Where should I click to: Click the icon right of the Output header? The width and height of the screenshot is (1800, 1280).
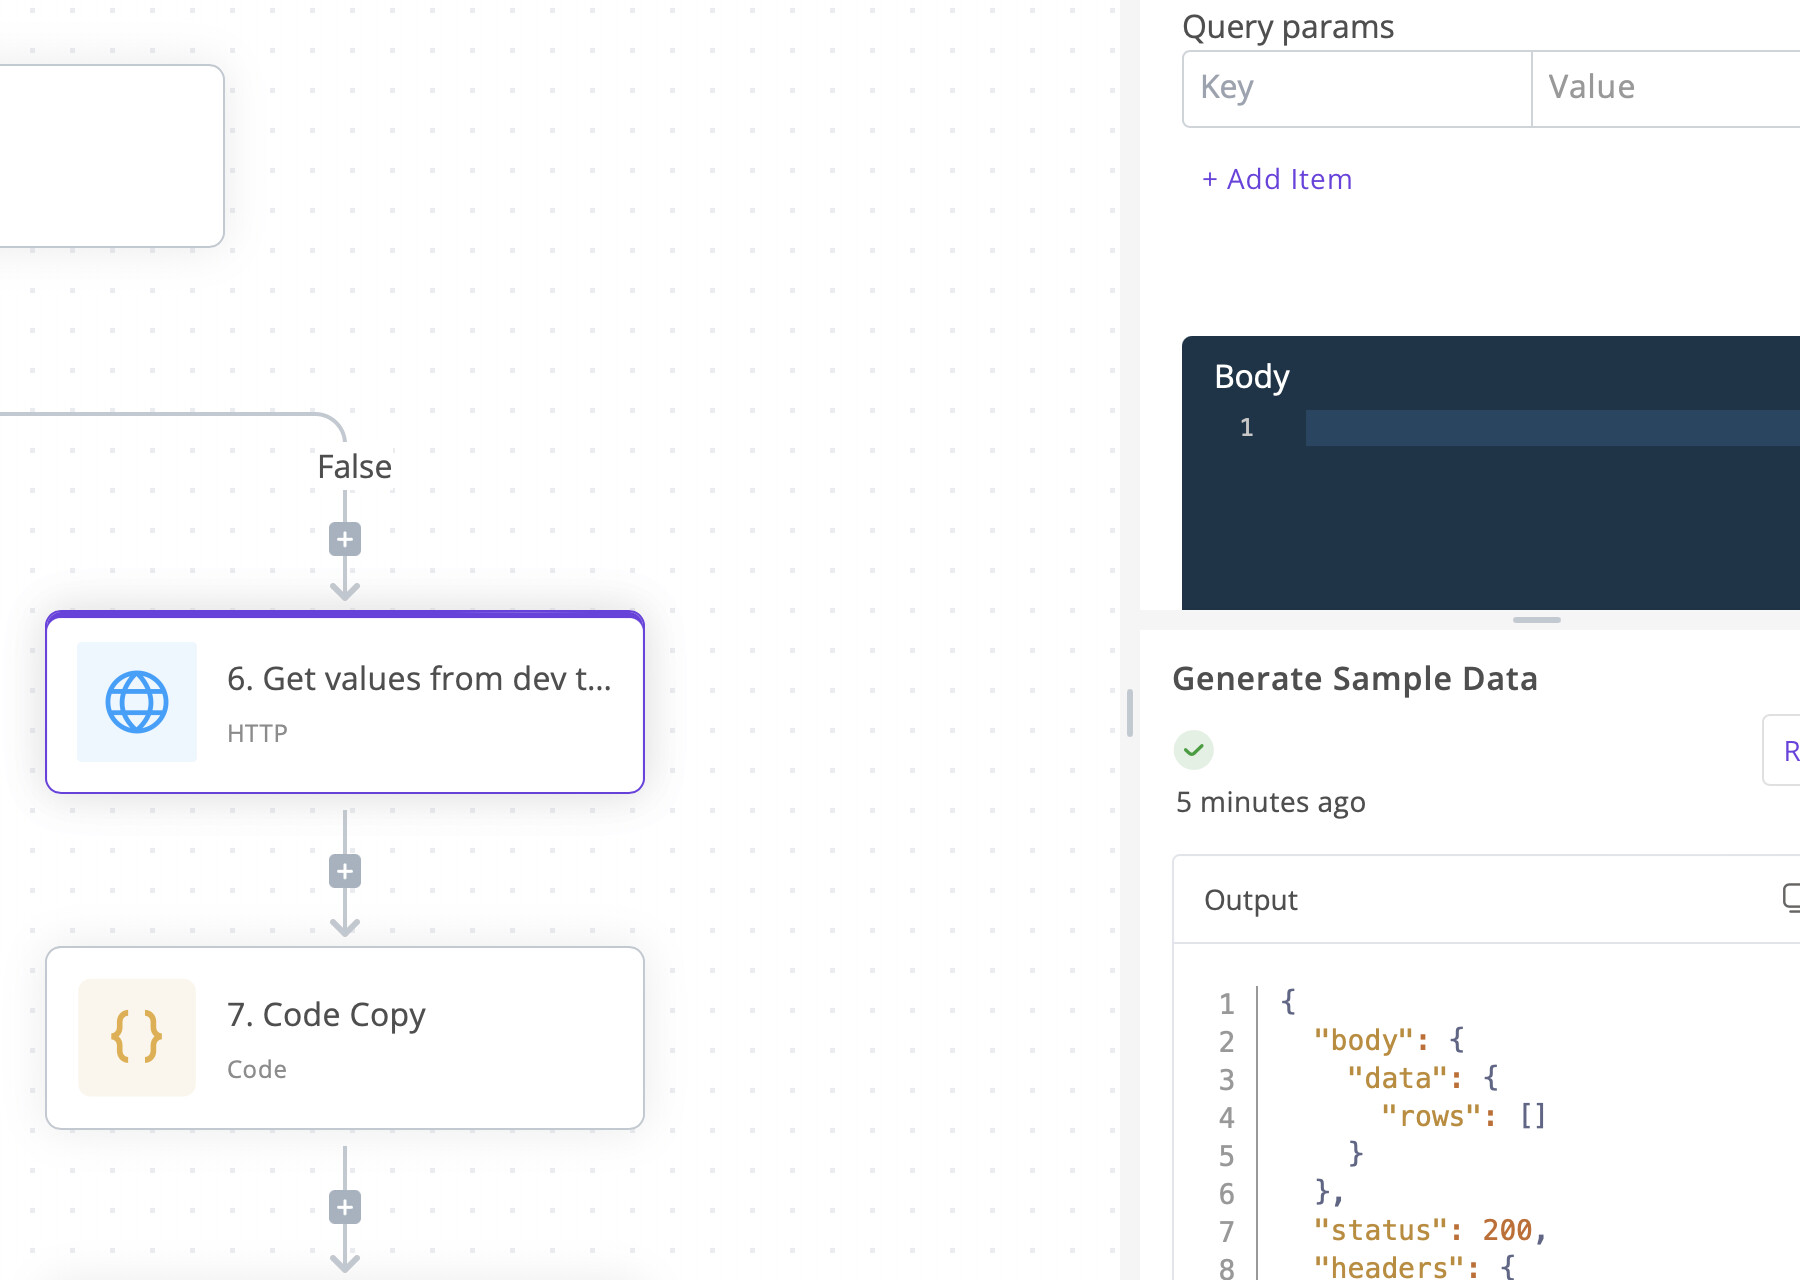1790,898
